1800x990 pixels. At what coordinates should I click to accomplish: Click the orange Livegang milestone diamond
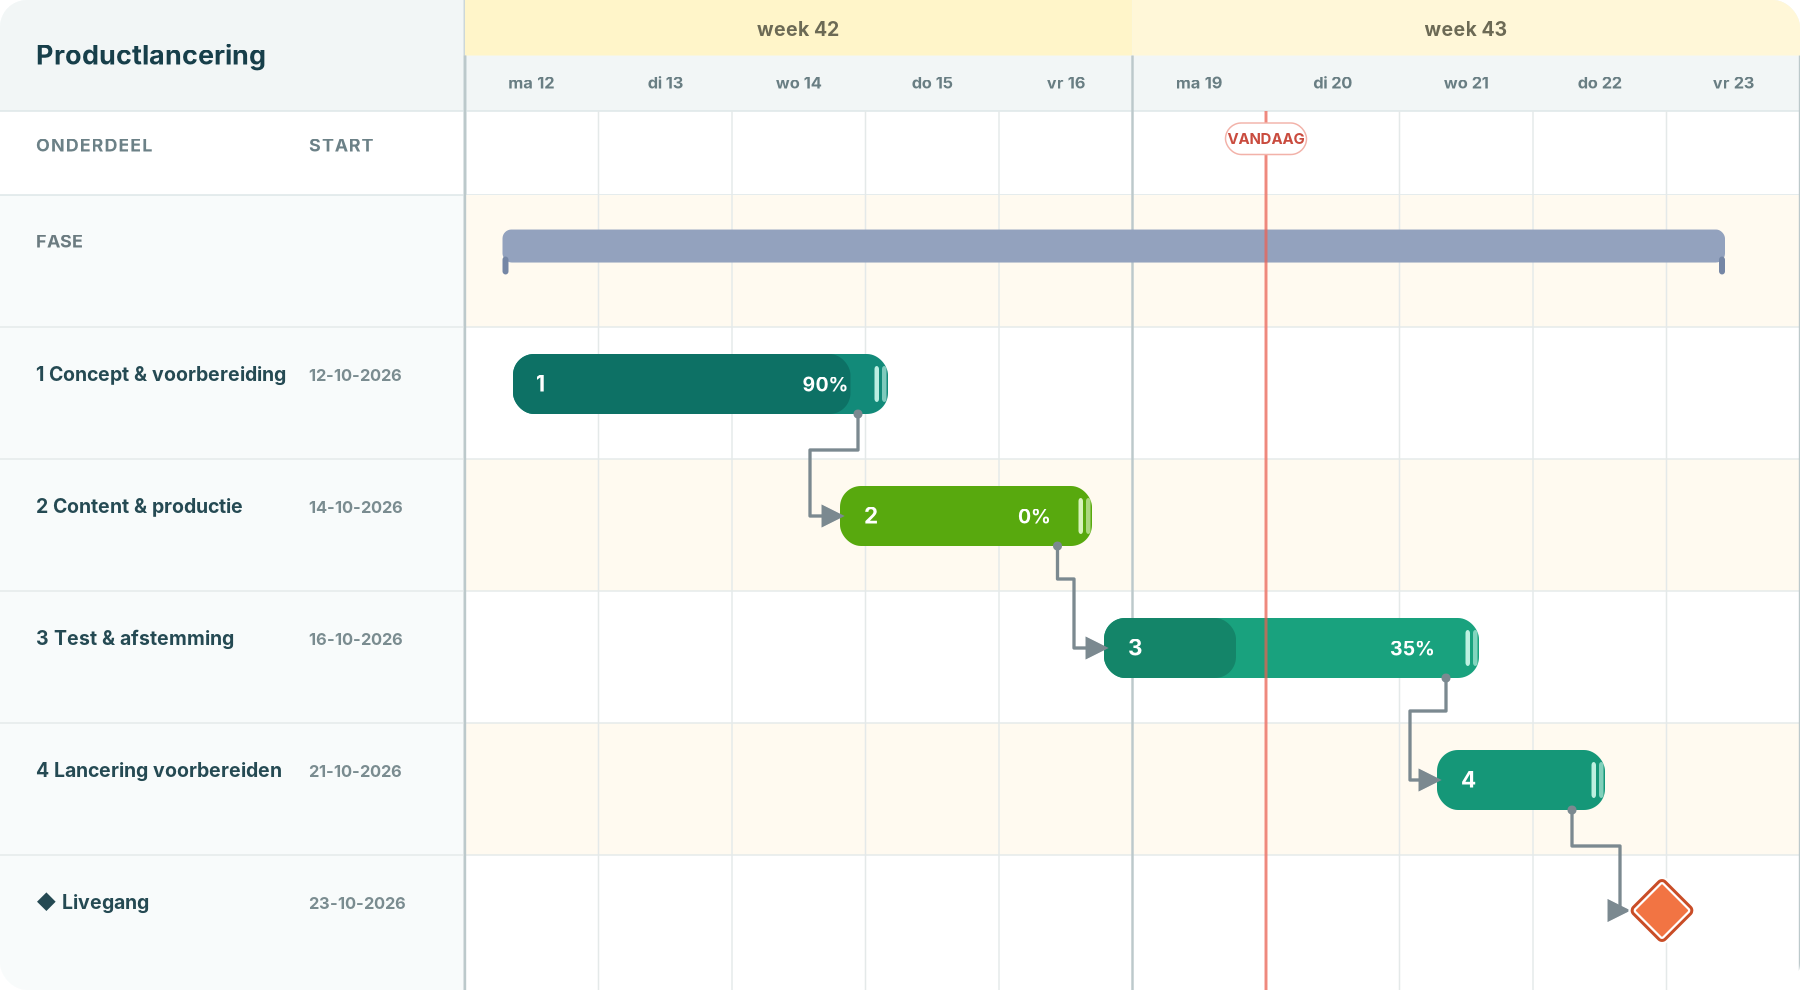pos(1661,910)
